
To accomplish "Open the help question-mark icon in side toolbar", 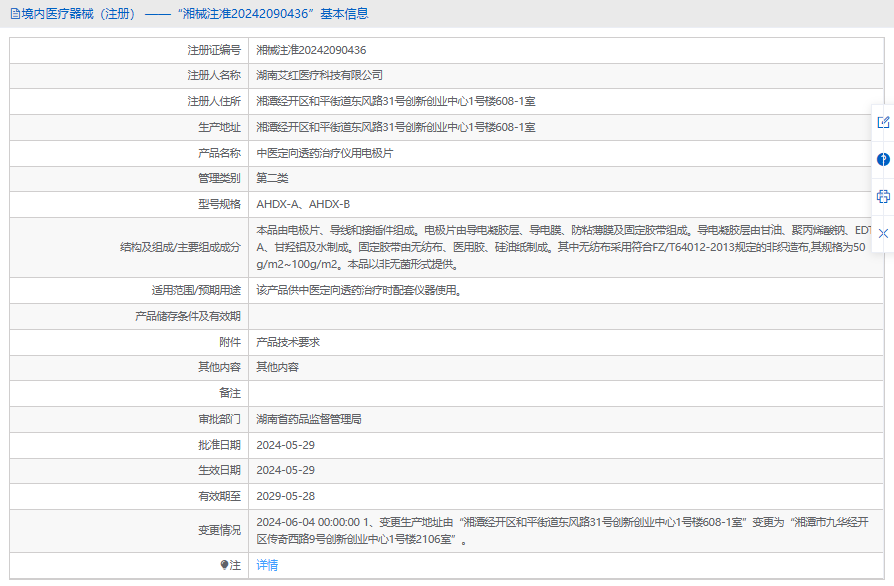I will coord(883,159).
